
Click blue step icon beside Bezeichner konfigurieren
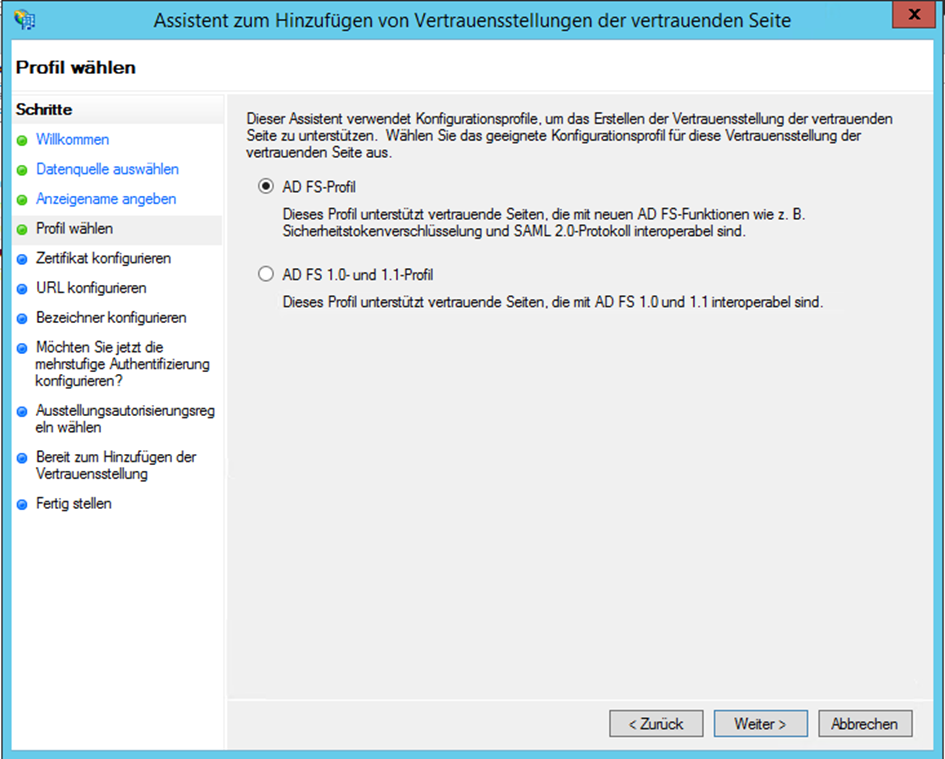click(26, 315)
